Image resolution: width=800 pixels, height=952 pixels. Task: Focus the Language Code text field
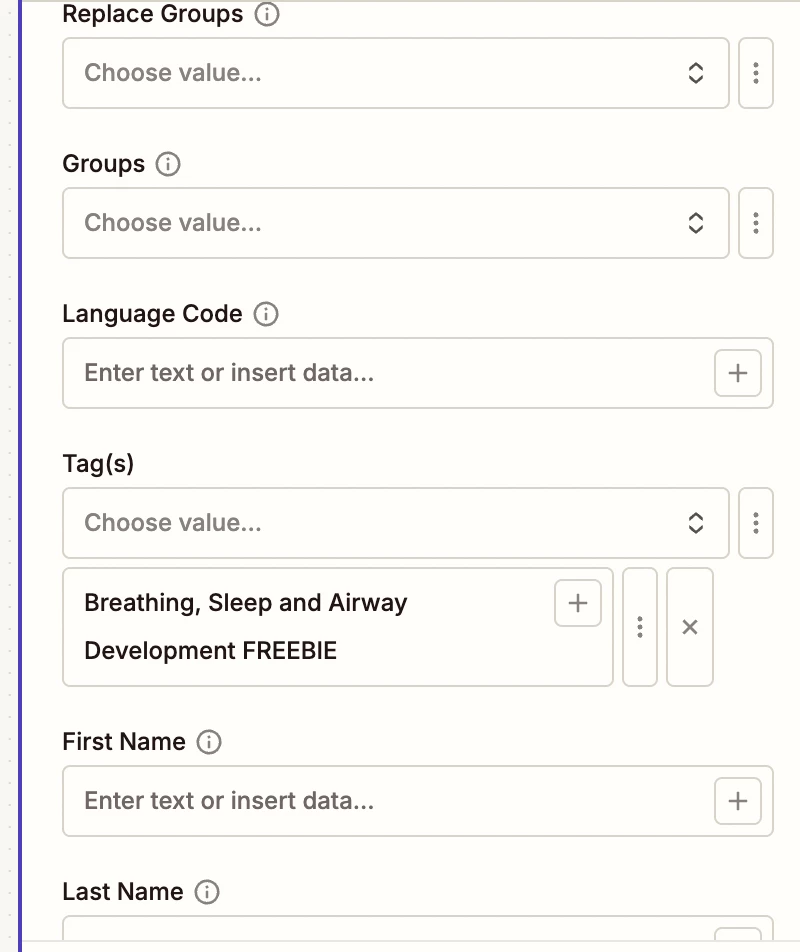pyautogui.click(x=385, y=373)
